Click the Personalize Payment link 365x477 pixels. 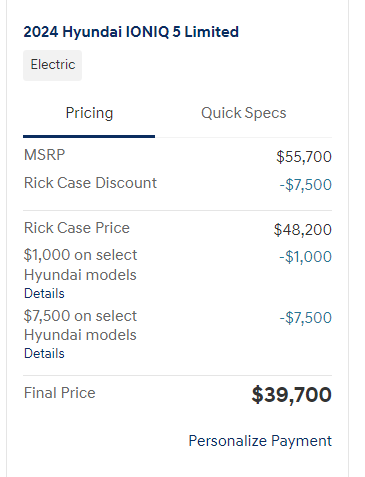(260, 441)
